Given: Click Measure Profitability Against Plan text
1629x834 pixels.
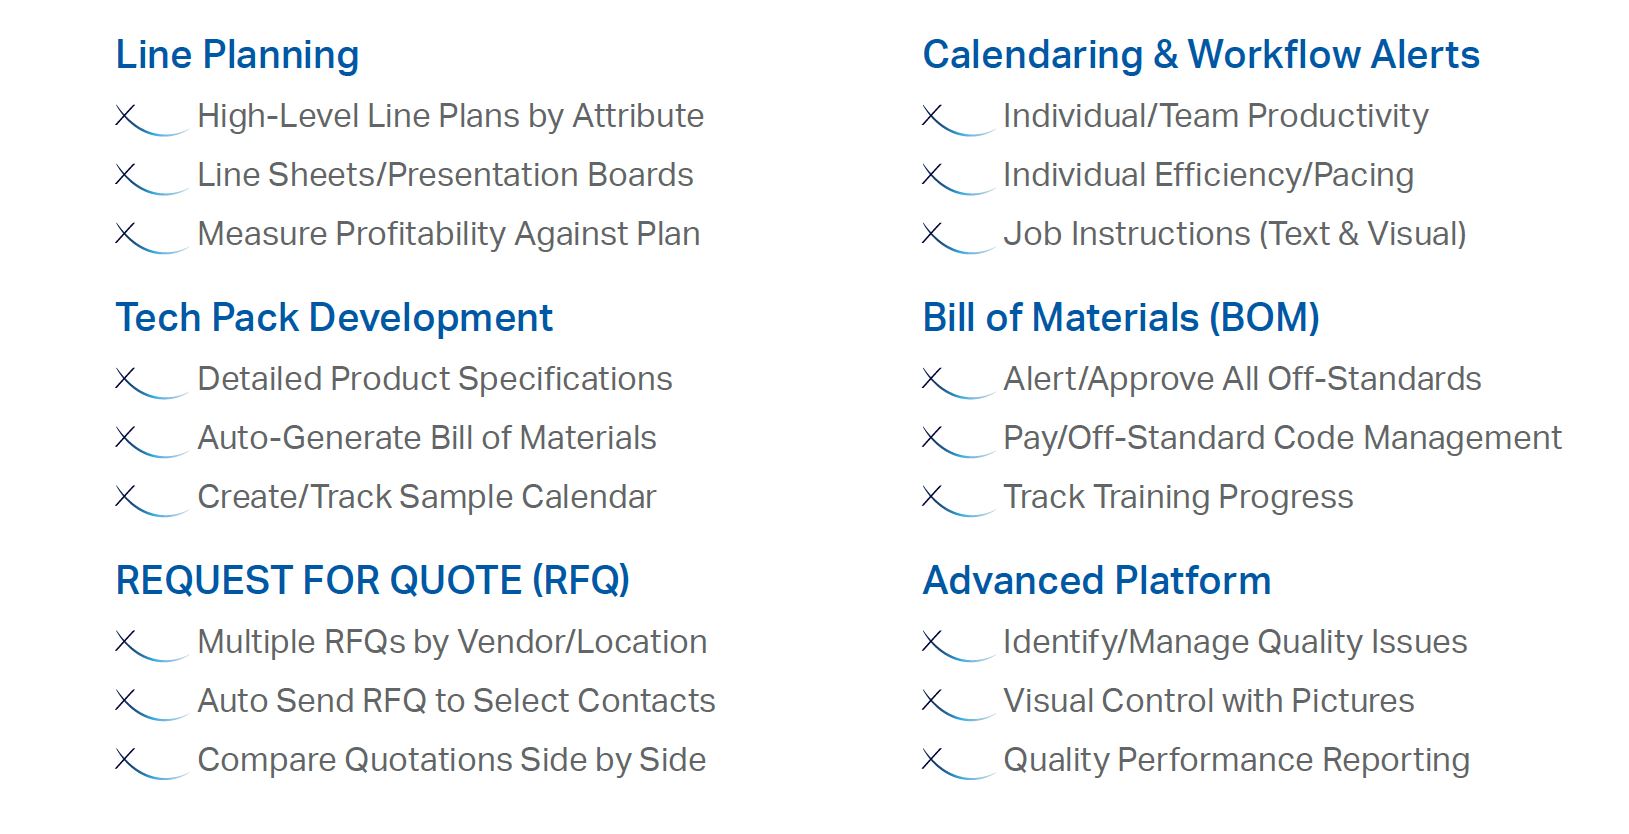Looking at the screenshot, I should pyautogui.click(x=449, y=234).
